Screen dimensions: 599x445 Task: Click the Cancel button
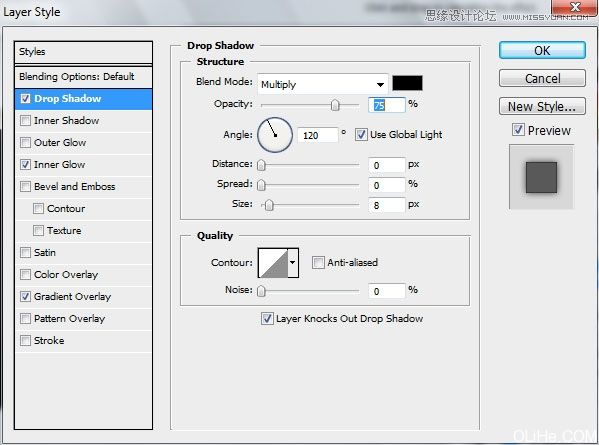point(542,78)
